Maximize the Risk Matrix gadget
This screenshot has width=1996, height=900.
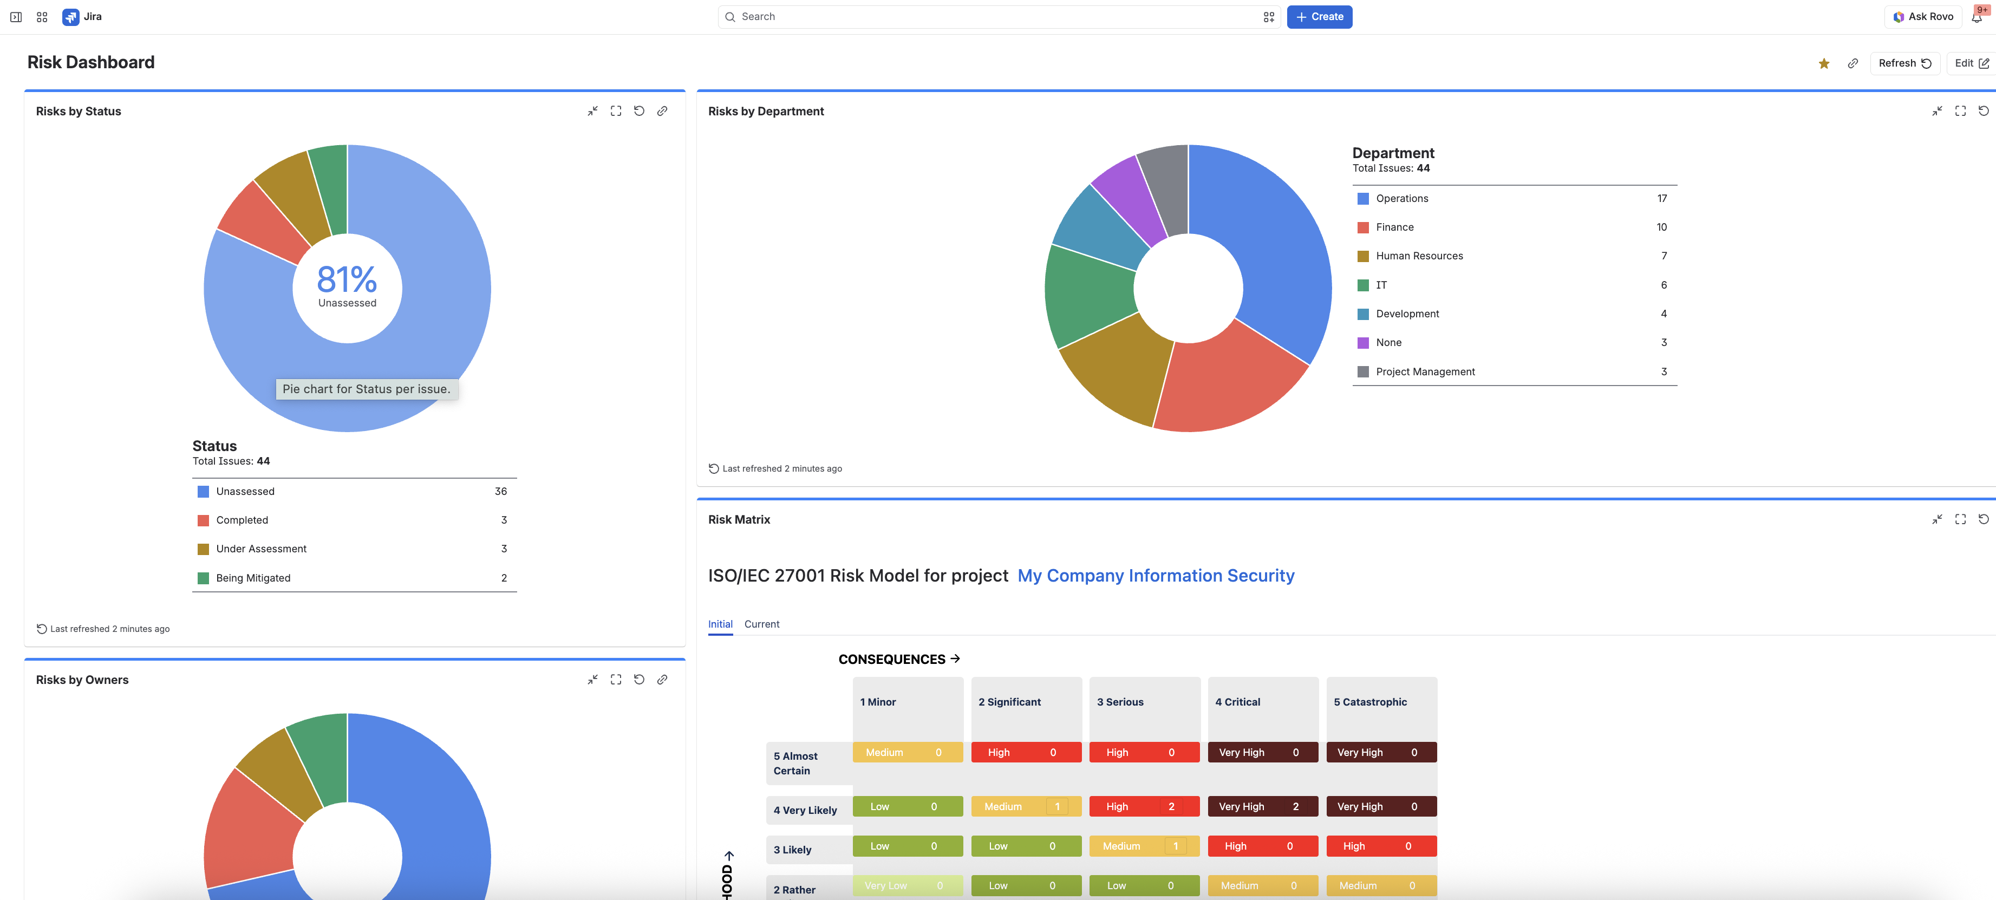tap(1960, 519)
